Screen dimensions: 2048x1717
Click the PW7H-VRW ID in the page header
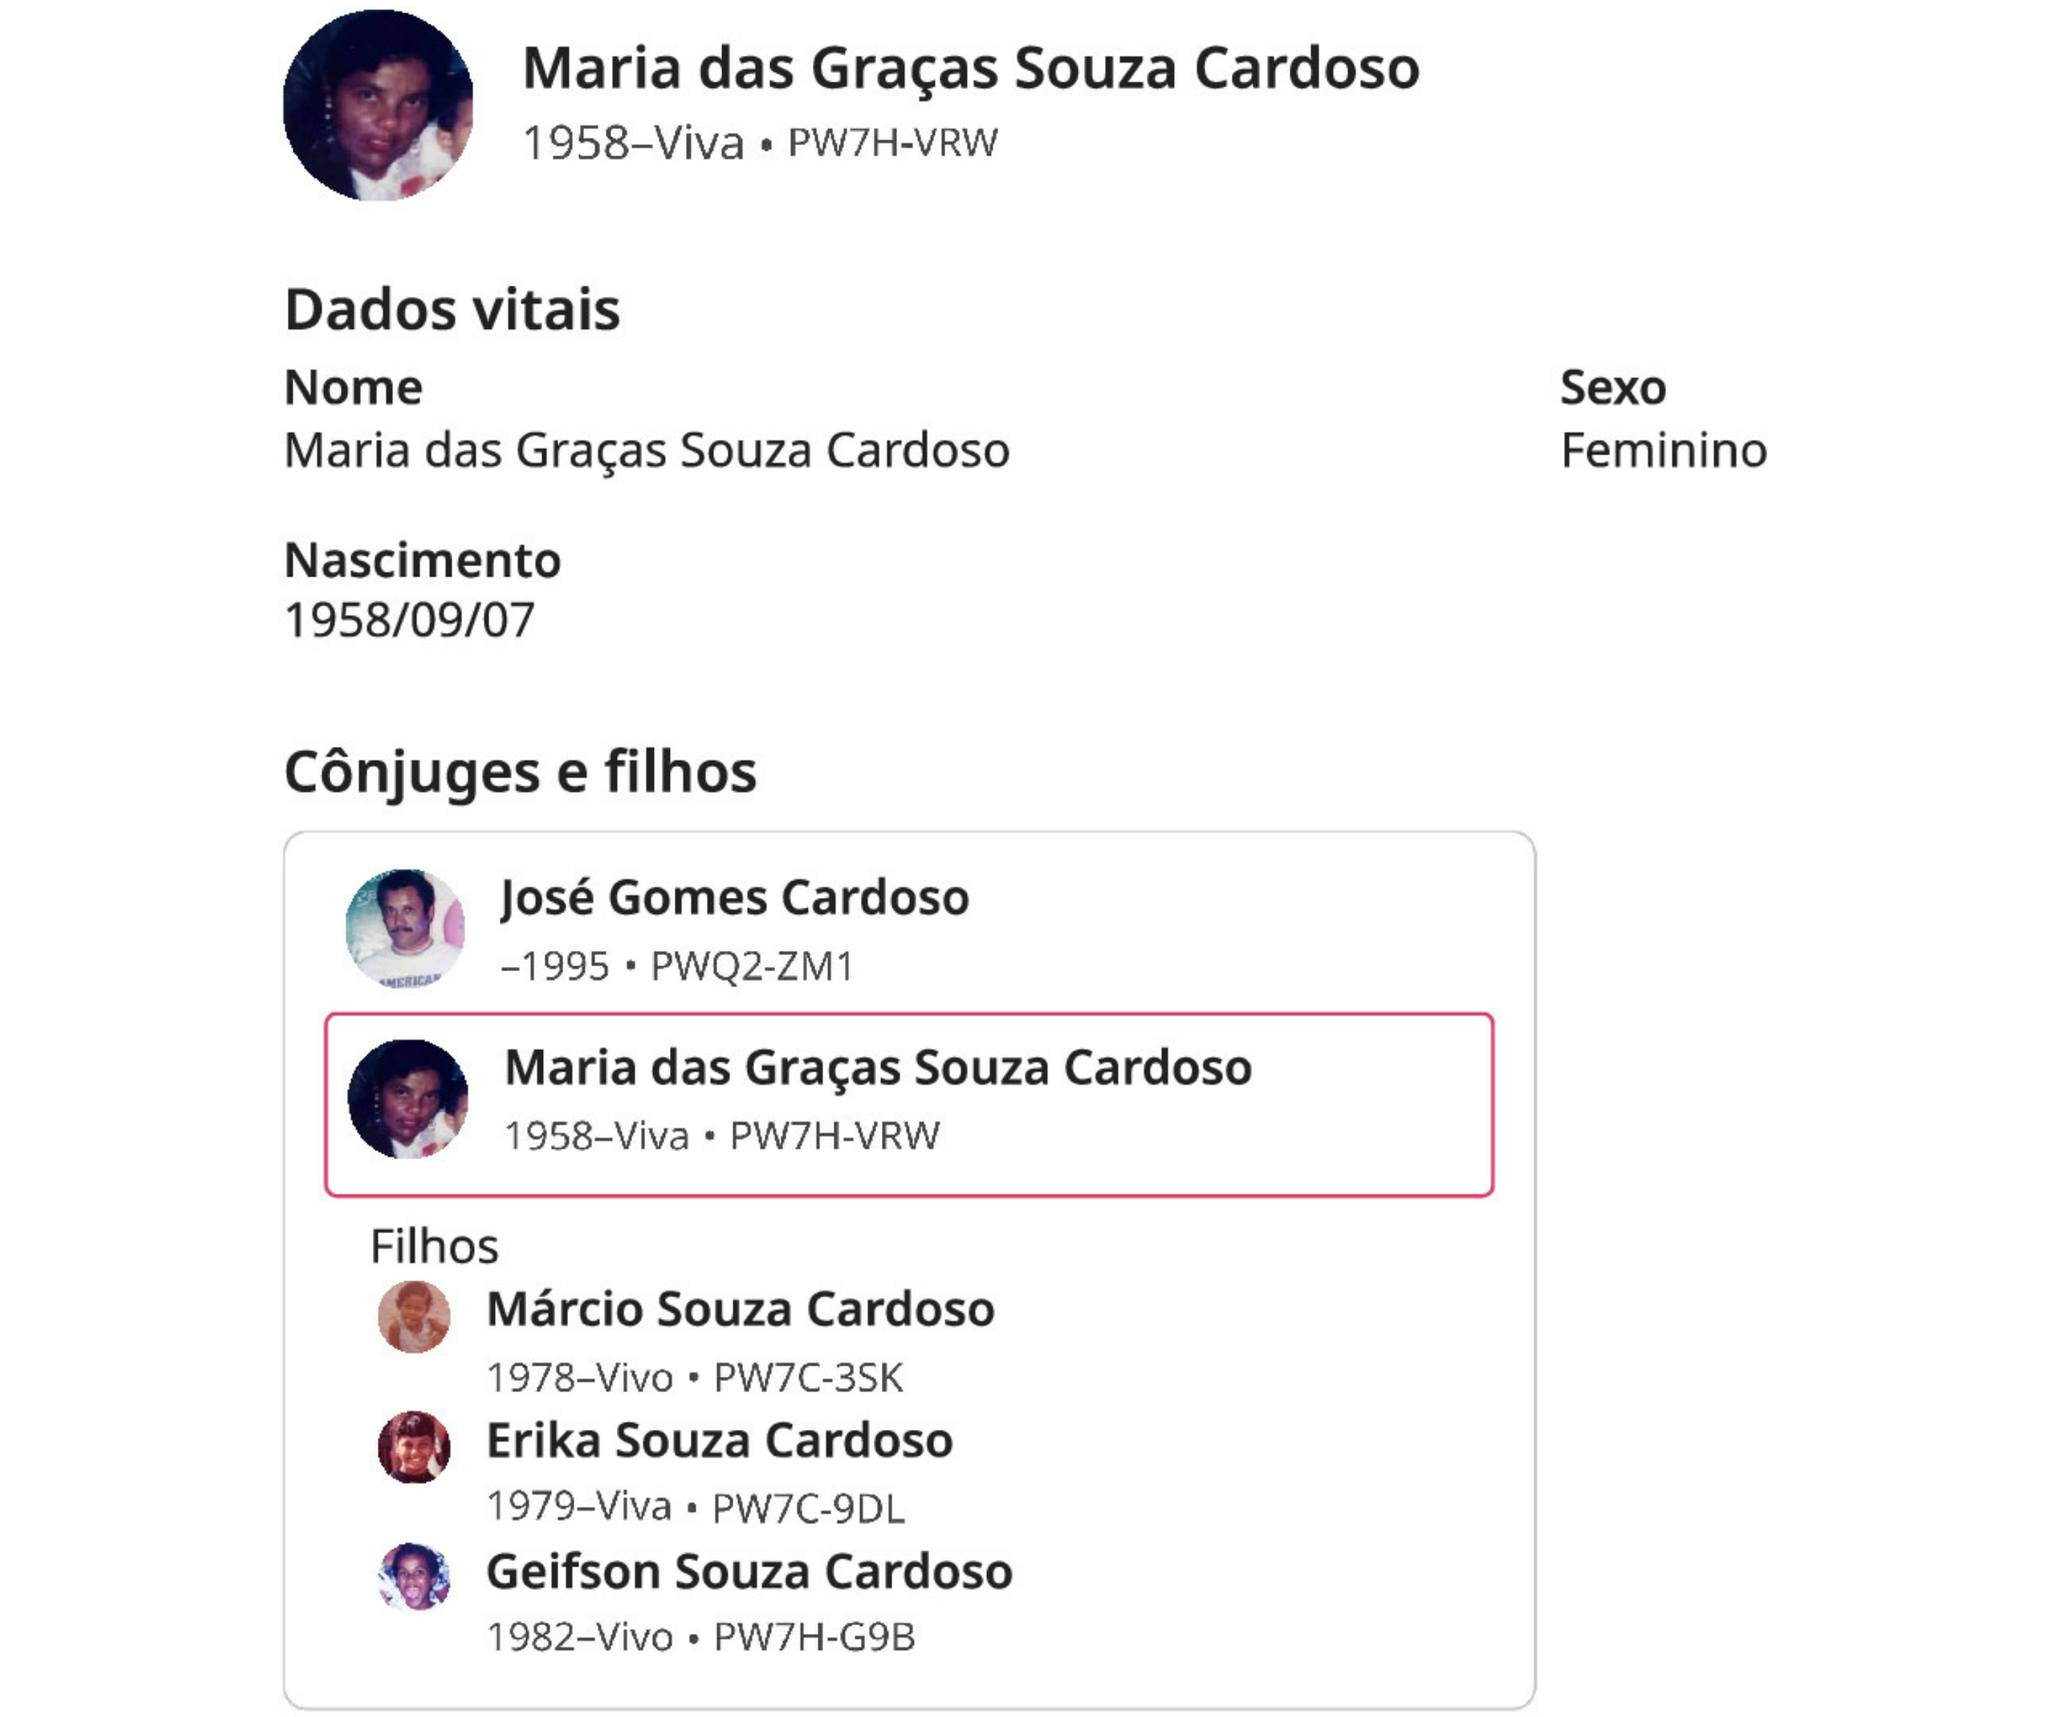click(892, 143)
